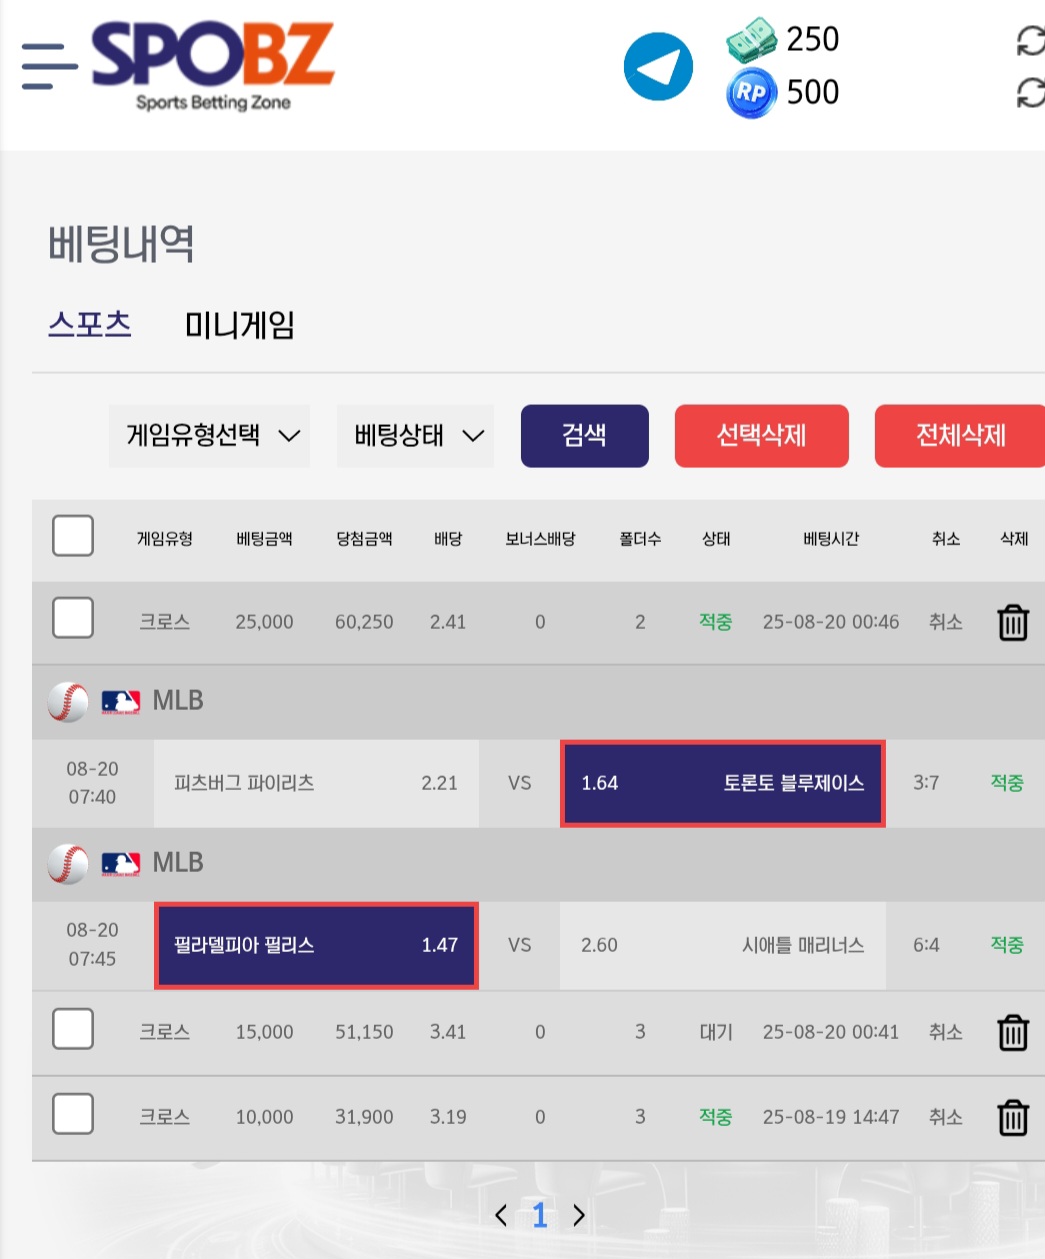Open the hamburger menu icon

tap(49, 66)
